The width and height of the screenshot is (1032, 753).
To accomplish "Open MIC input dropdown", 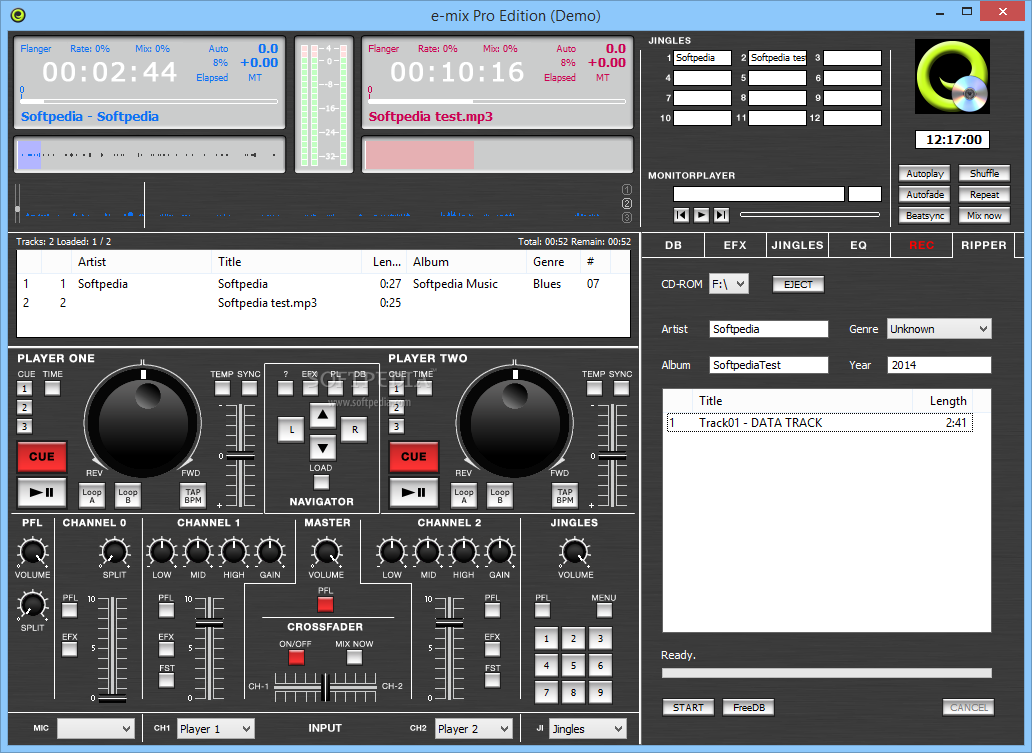I will (96, 729).
